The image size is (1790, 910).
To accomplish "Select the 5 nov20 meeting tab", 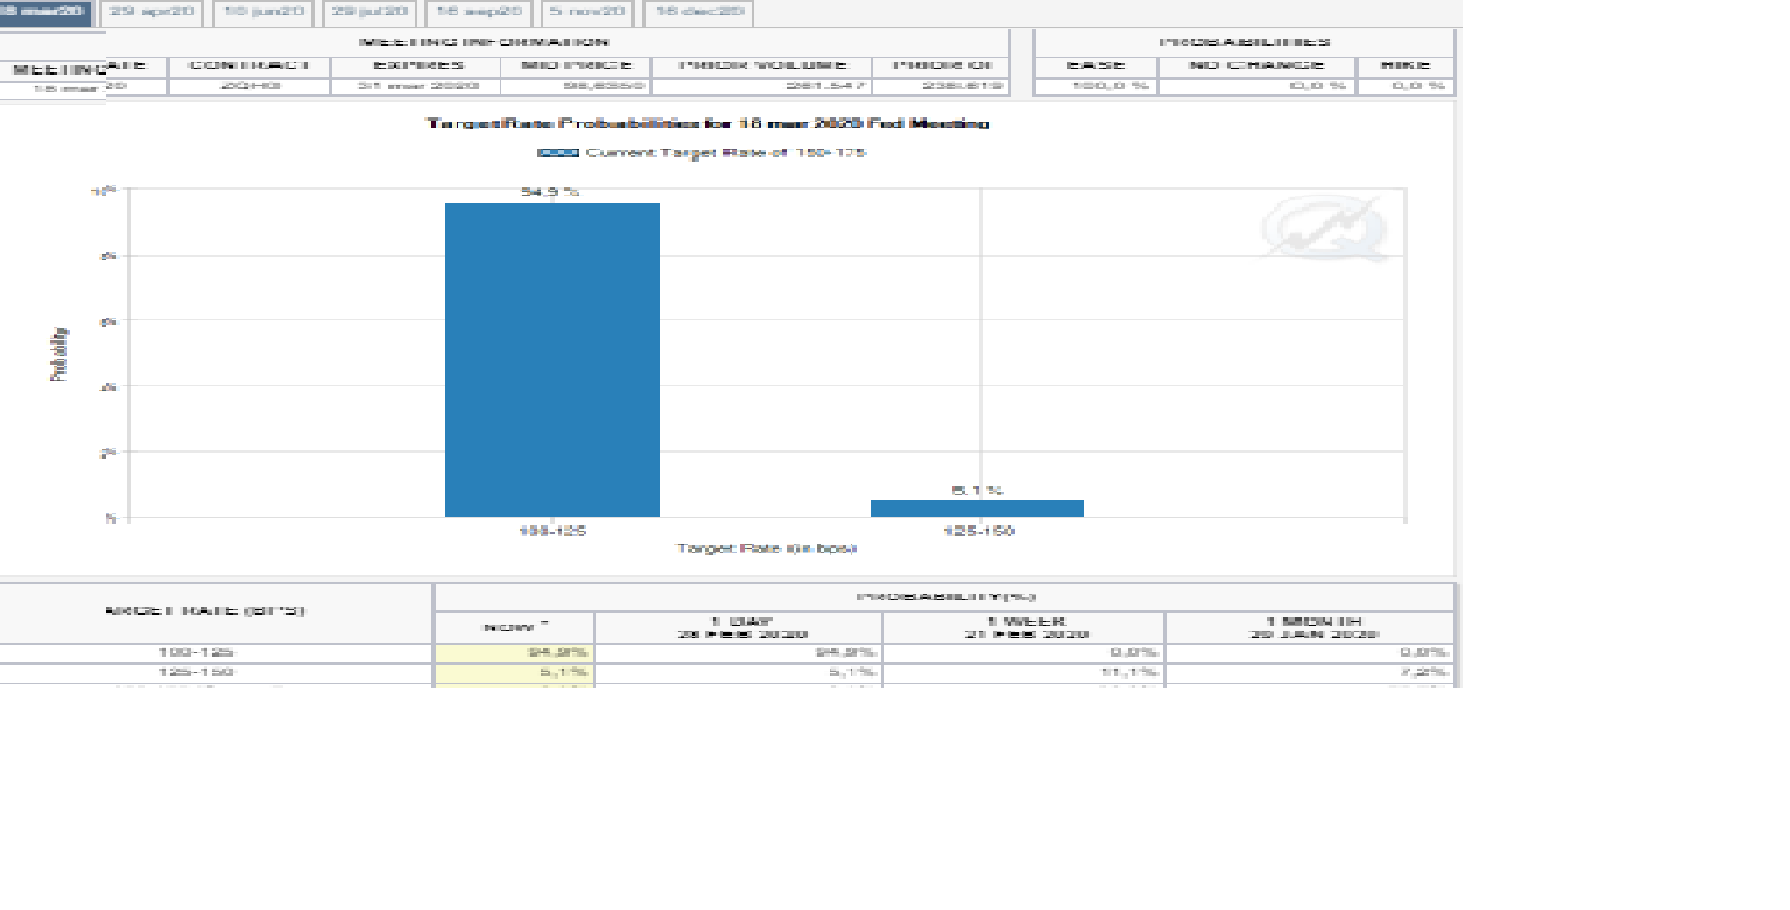I will (x=587, y=12).
